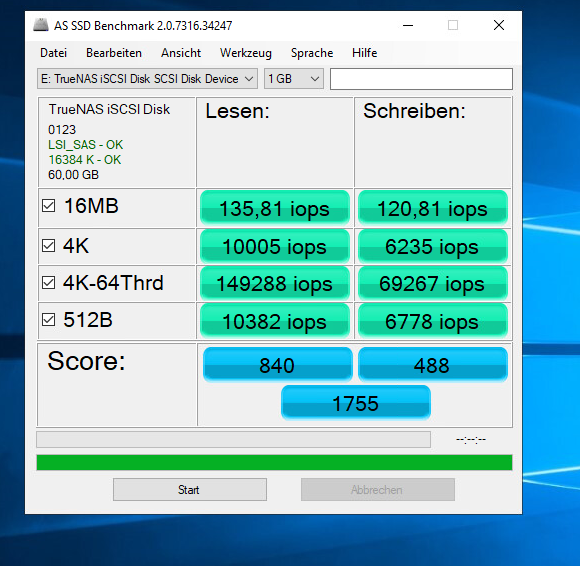Click the Start button
580x566 pixels.
pyautogui.click(x=190, y=490)
